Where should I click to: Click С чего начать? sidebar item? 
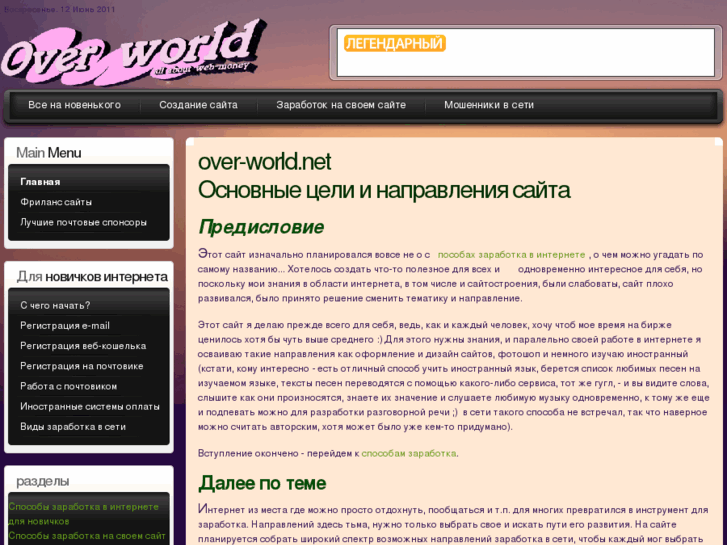(55, 306)
